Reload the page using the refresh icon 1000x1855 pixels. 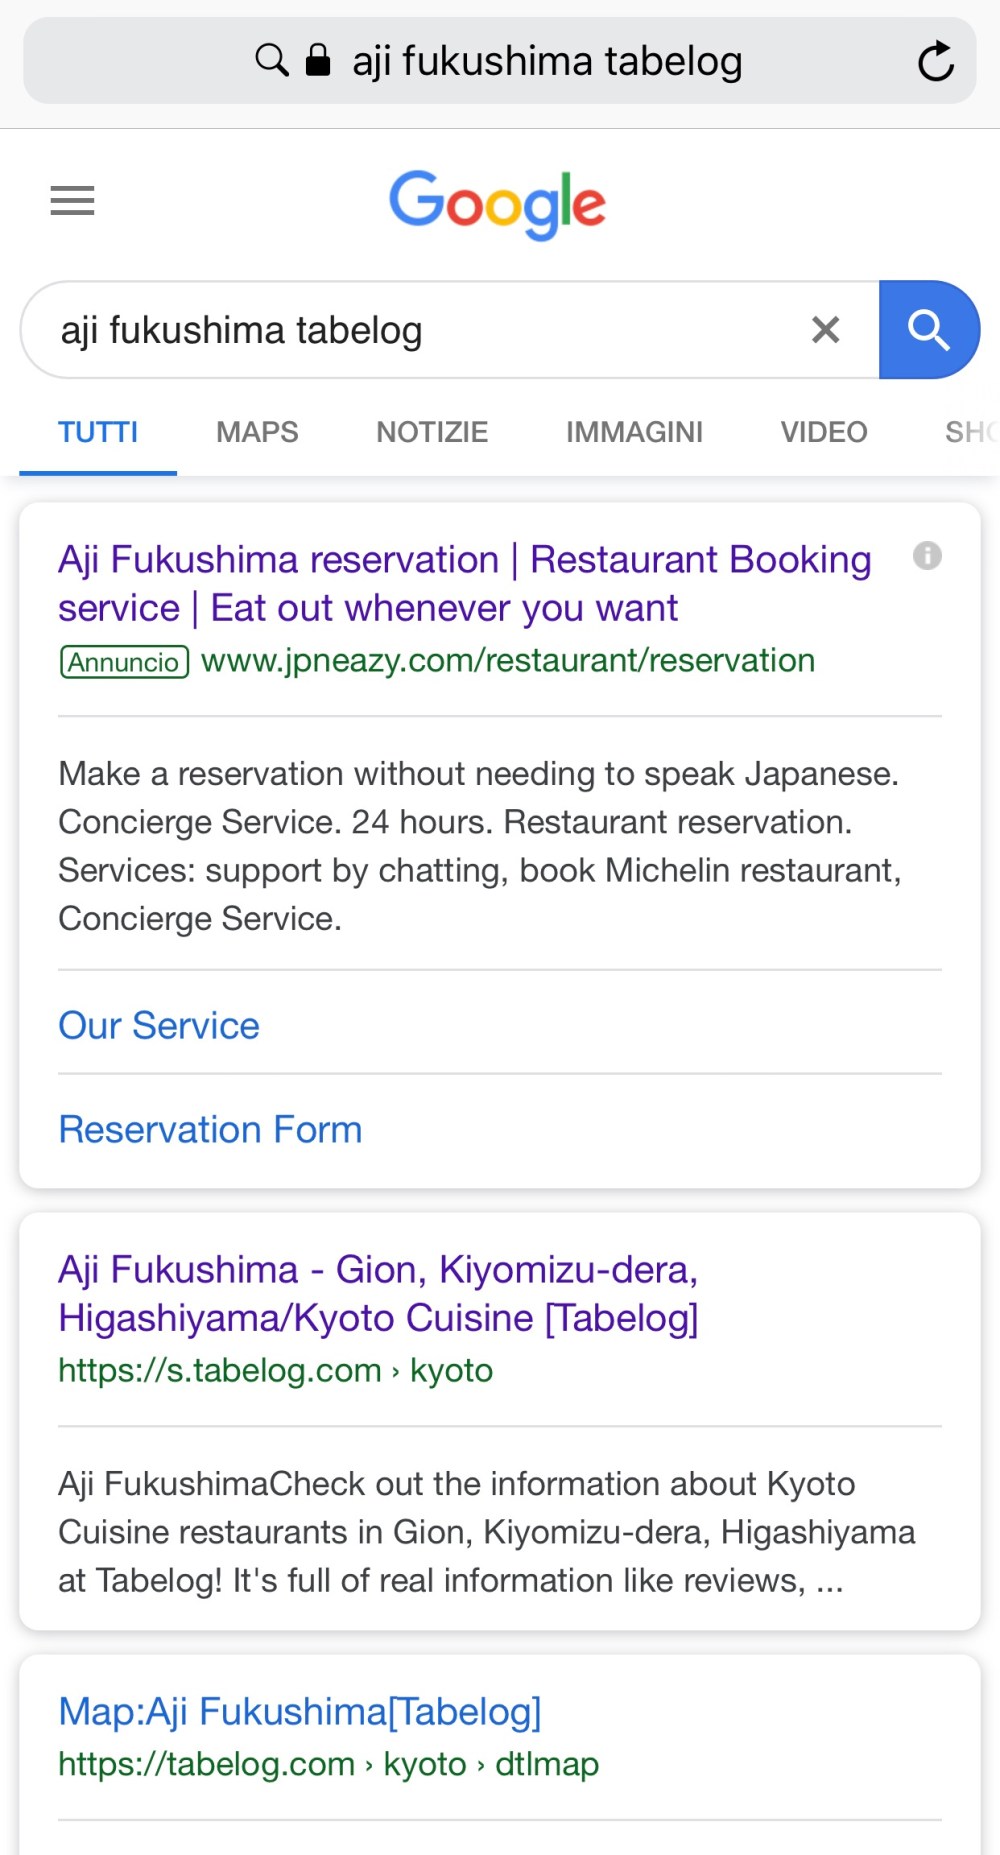pyautogui.click(x=935, y=62)
